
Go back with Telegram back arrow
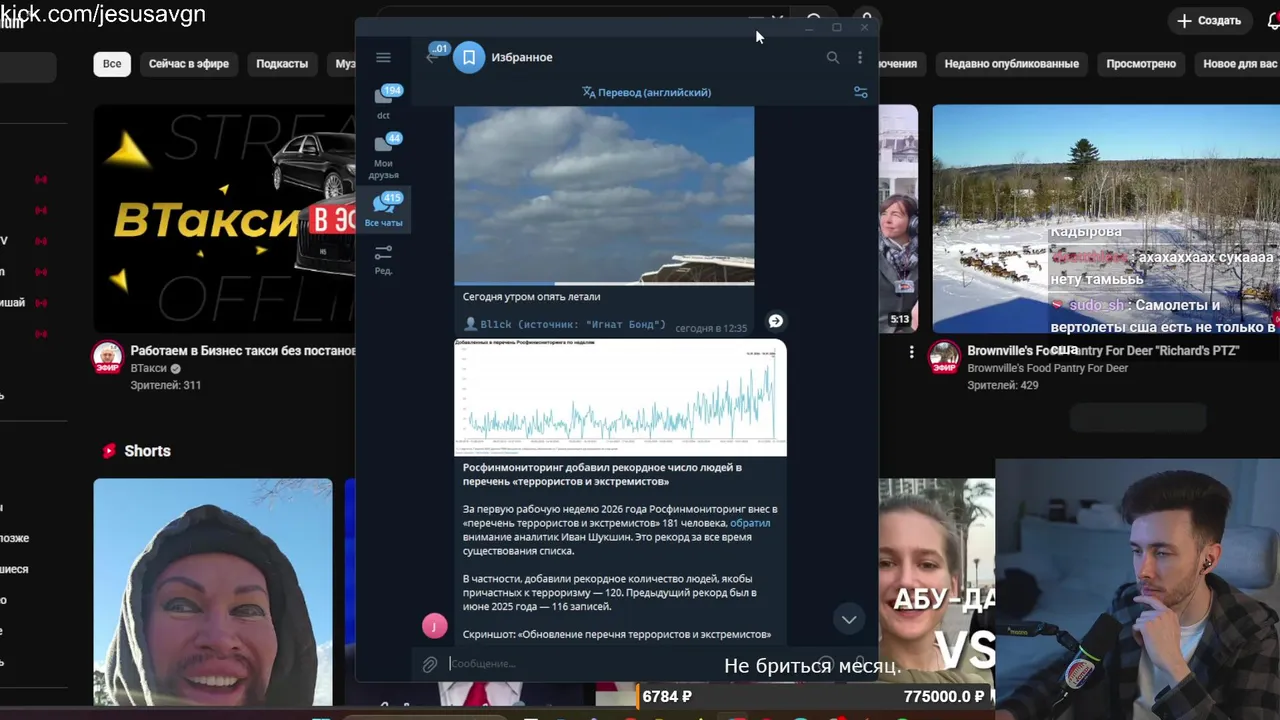pyautogui.click(x=432, y=57)
